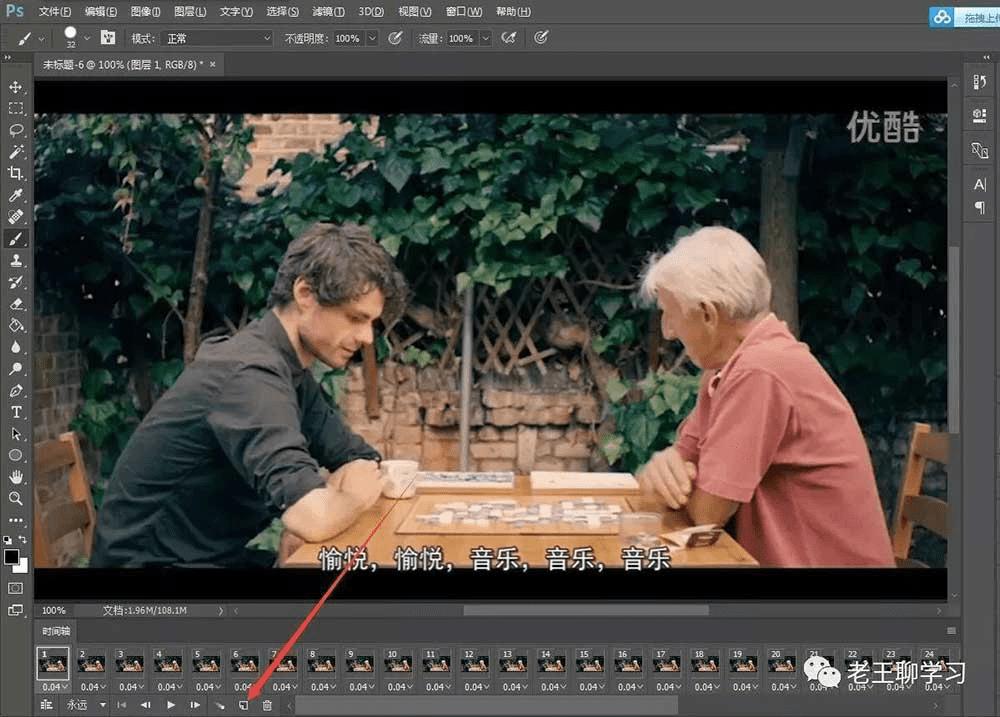Image resolution: width=1000 pixels, height=717 pixels.
Task: Open the extra tools ellipsis menu
Action: click(x=16, y=520)
